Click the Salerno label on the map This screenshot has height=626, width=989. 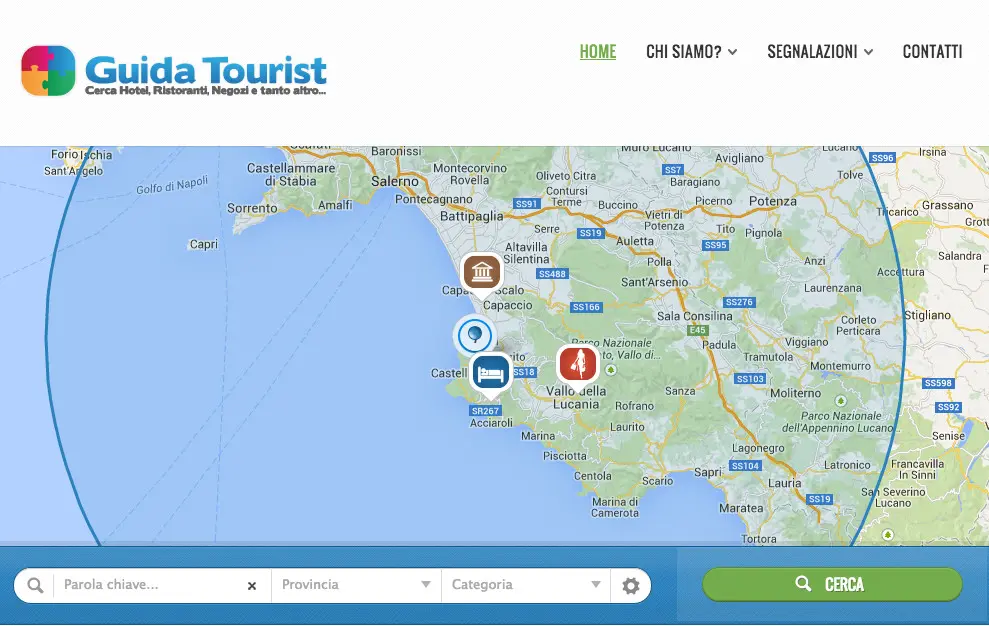point(395,182)
